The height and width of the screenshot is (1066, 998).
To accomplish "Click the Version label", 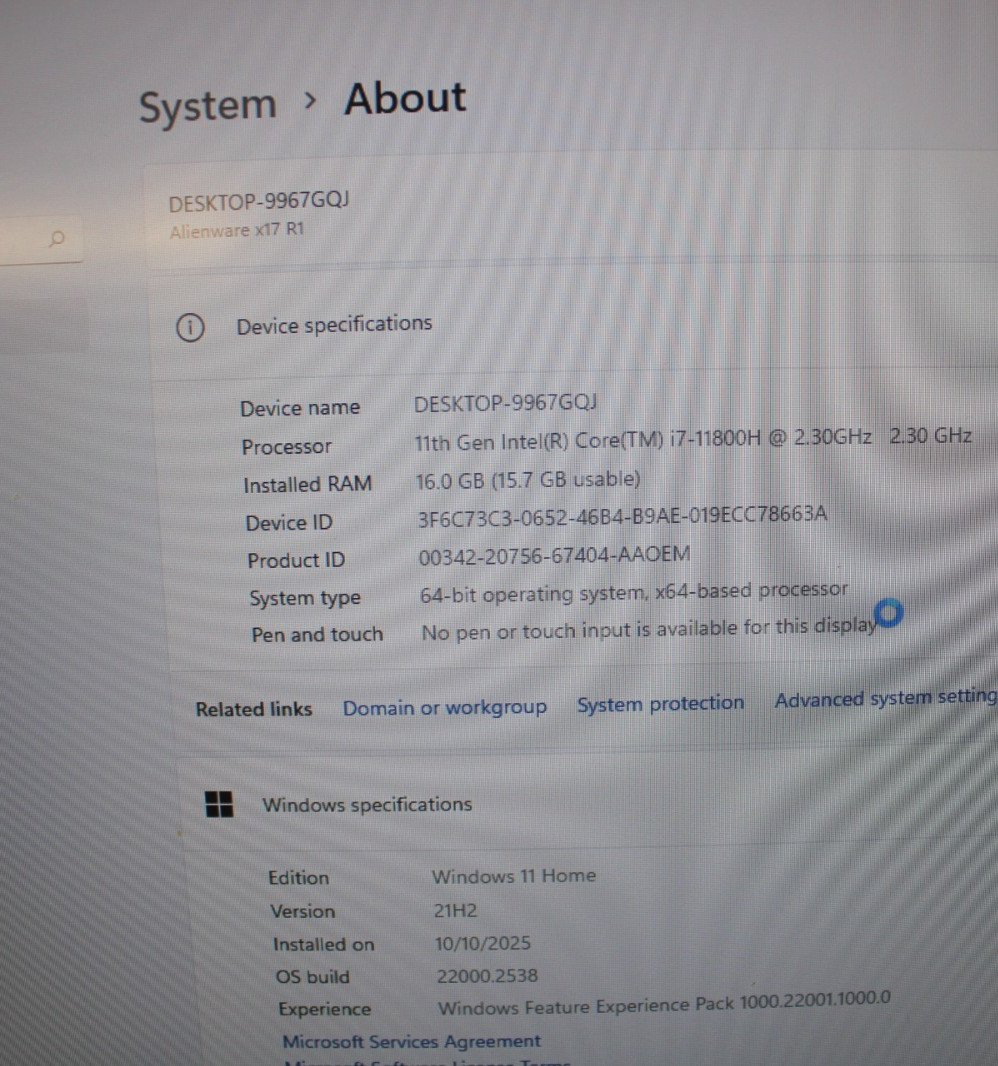I will click(x=303, y=911).
